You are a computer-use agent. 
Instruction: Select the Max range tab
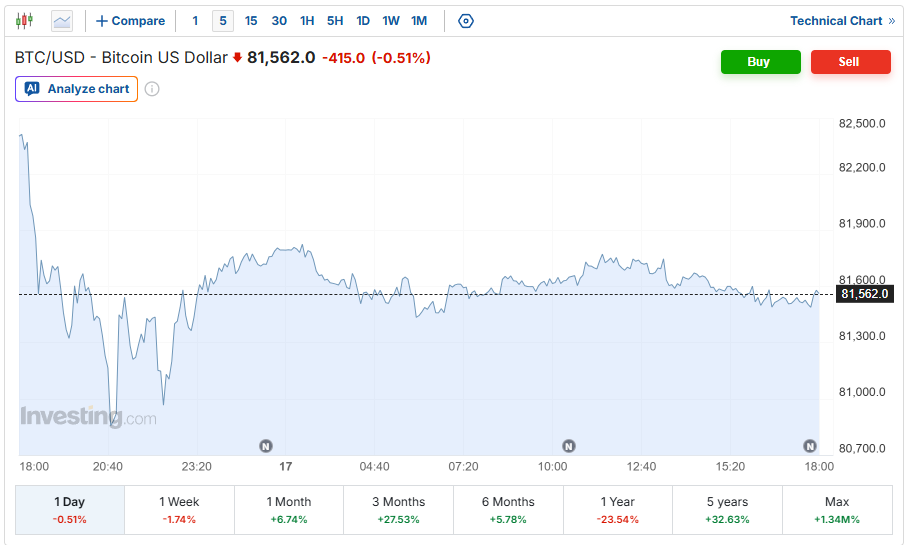[837, 510]
